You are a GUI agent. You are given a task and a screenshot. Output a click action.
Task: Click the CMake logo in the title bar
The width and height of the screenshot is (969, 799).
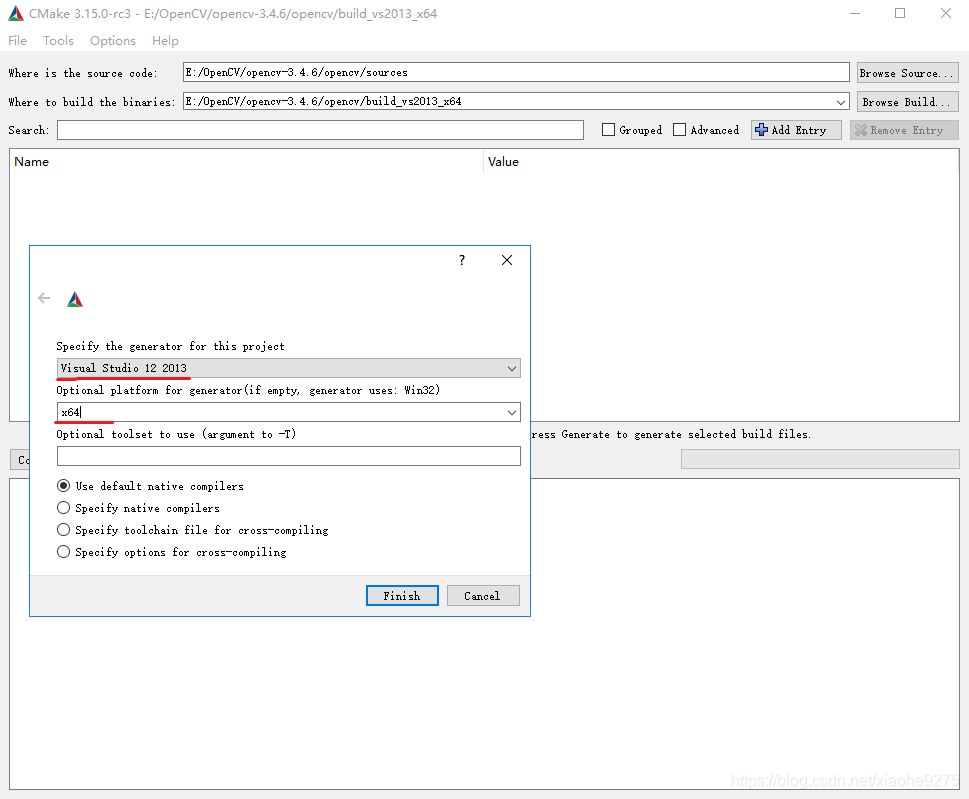point(16,13)
